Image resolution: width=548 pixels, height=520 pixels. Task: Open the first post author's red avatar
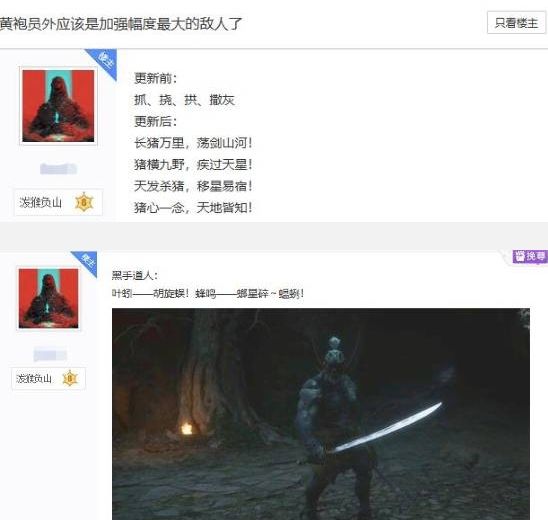58,106
